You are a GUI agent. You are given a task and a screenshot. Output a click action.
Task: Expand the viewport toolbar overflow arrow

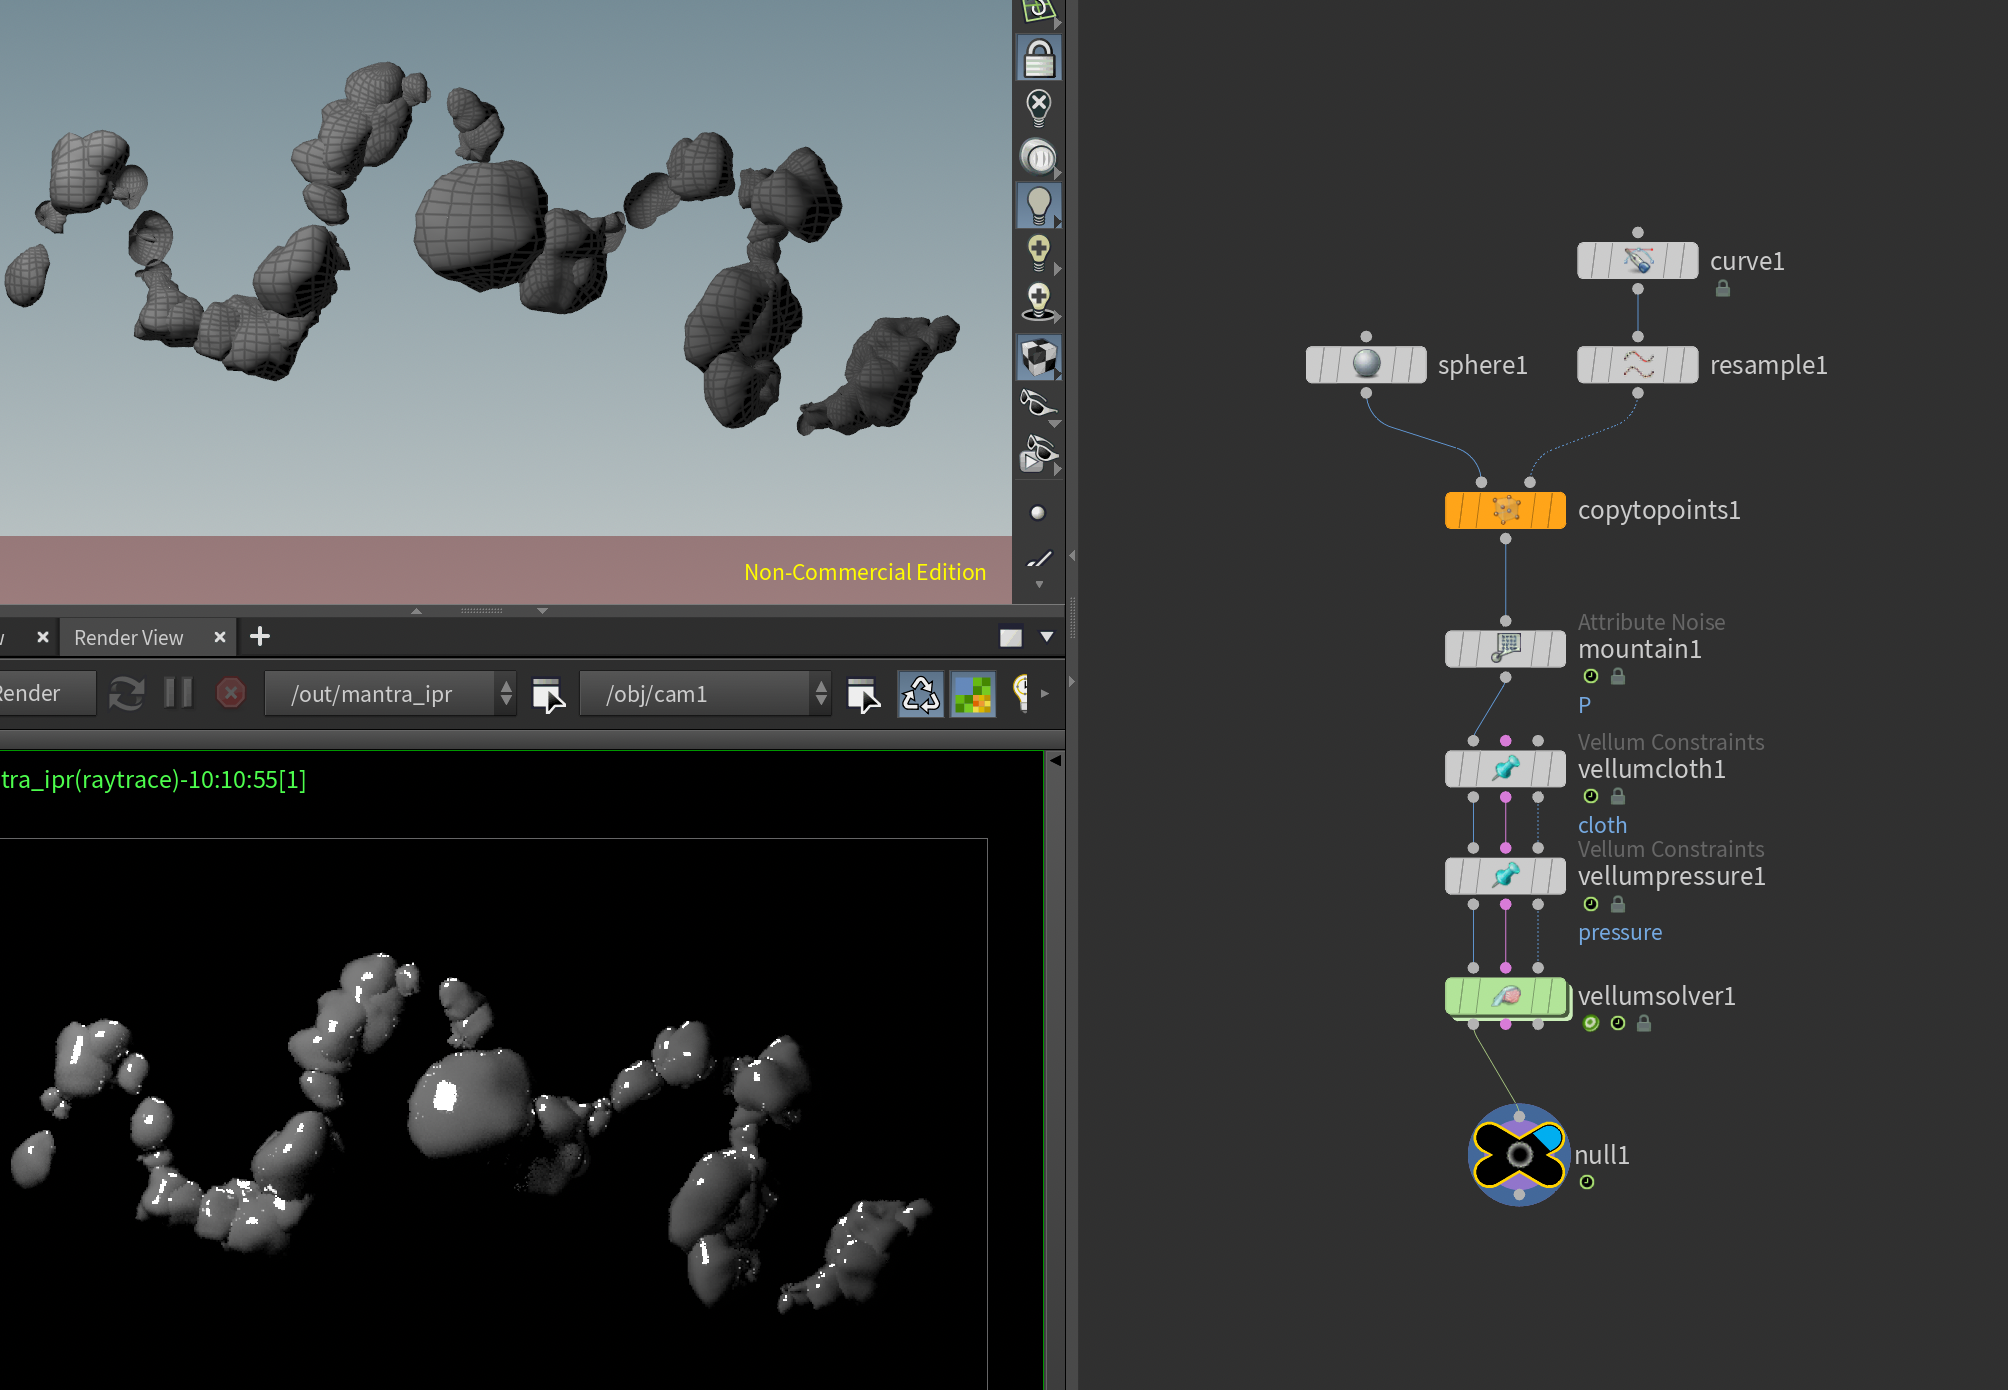click(x=1039, y=585)
